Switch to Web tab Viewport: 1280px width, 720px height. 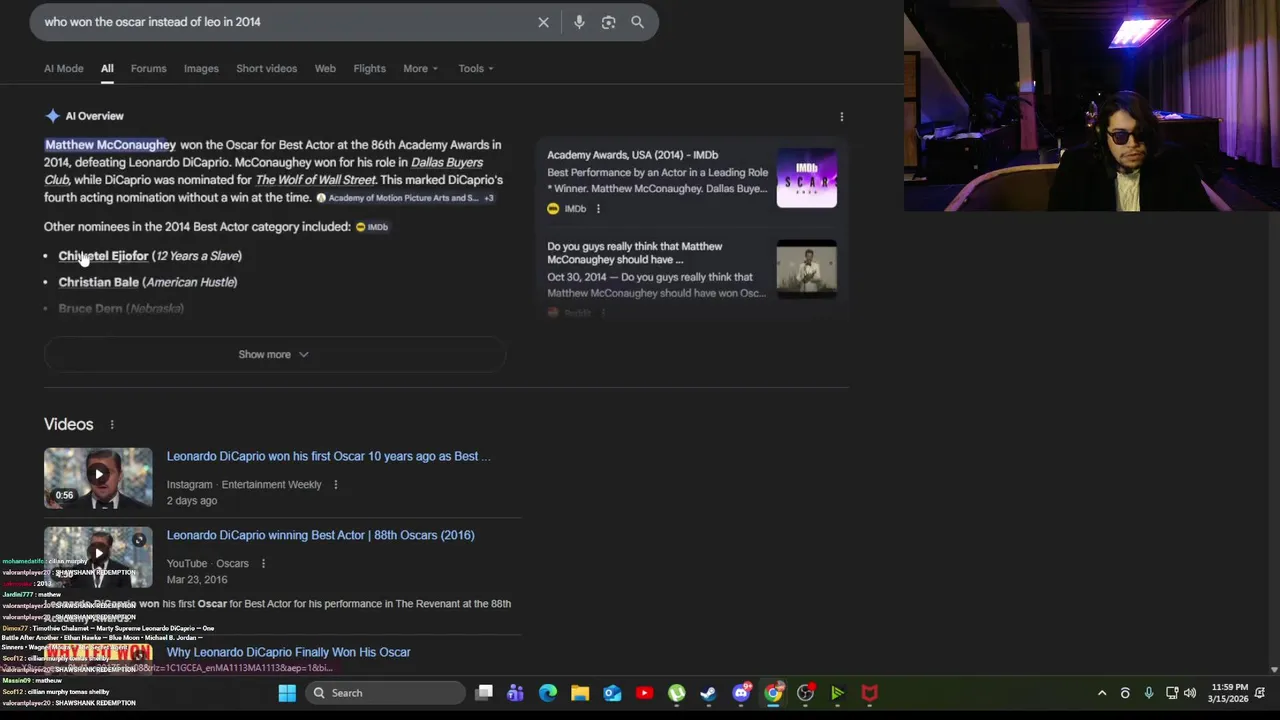pos(325,69)
